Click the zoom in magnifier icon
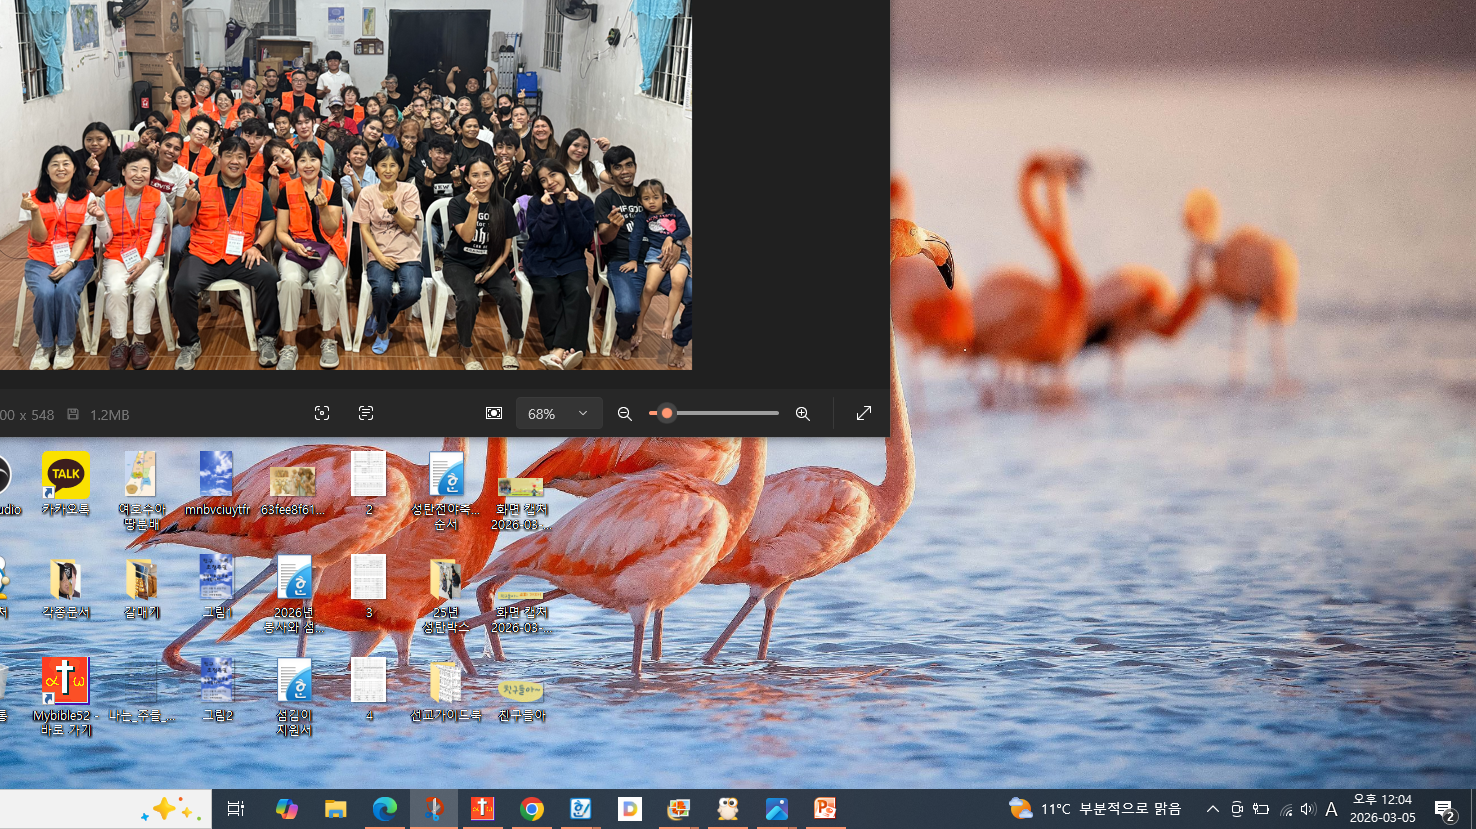Screen dimensions: 1476x829 click(x=802, y=414)
